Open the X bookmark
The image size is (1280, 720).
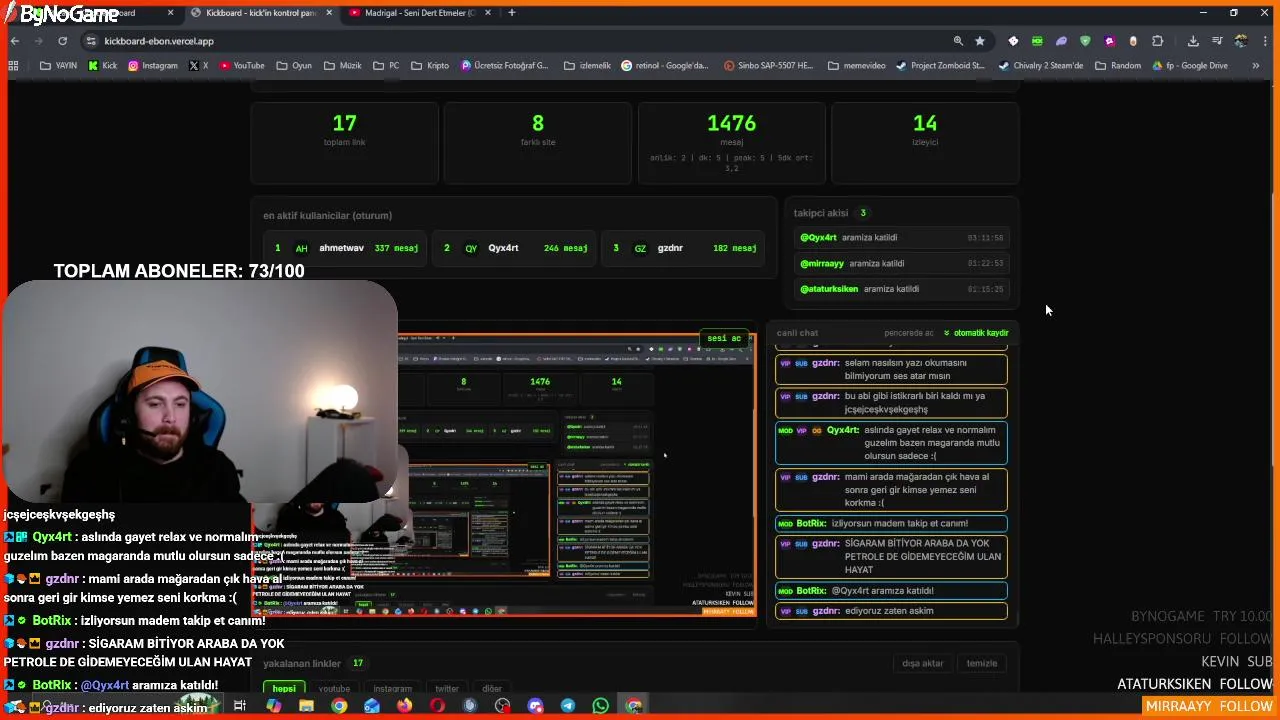point(199,66)
